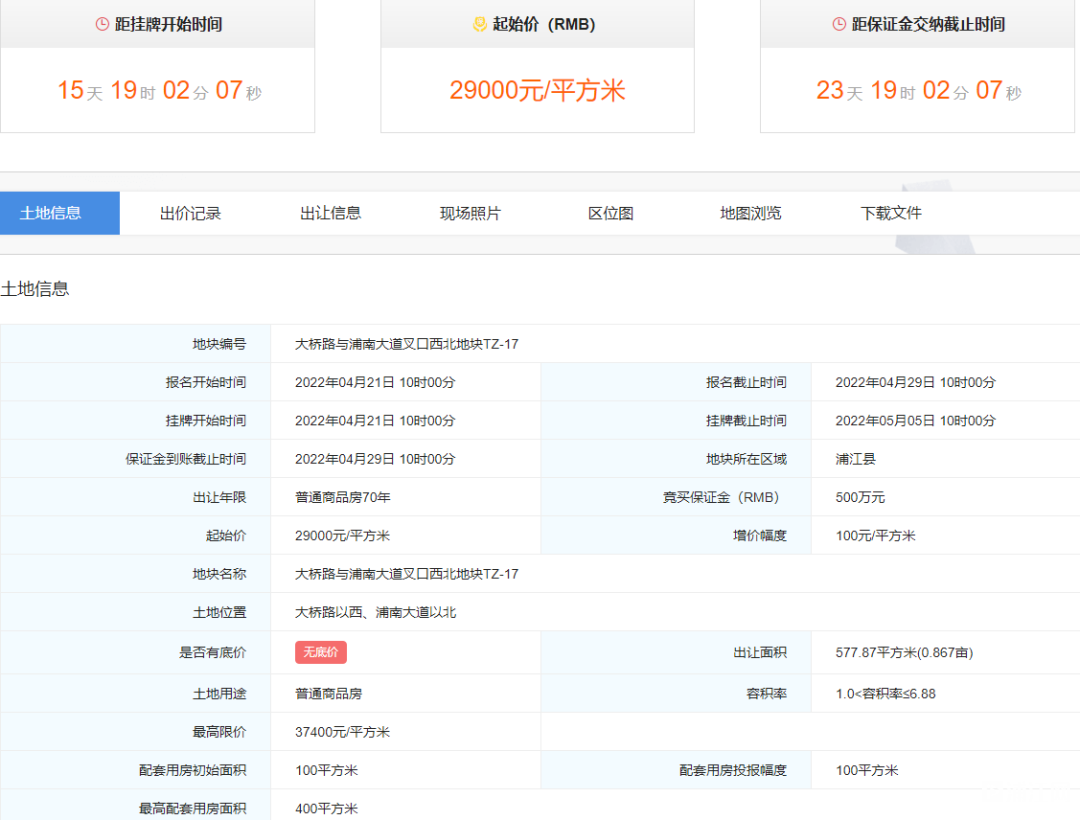Viewport: 1080px width, 820px height.
Task: Click 容积率 value 1.0<容积率≤6.88
Action: 886,694
